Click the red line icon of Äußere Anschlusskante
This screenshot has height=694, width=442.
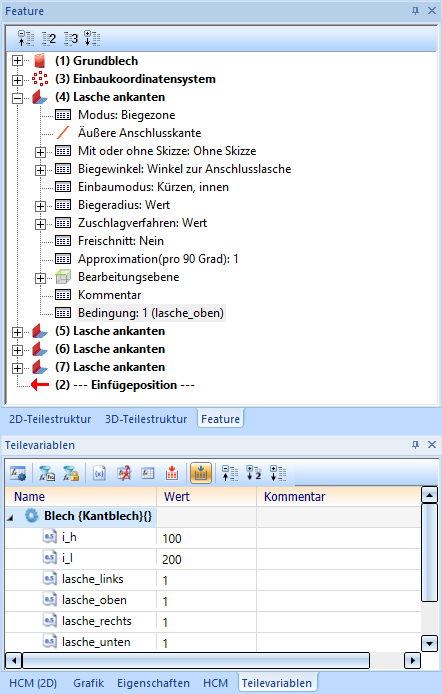point(63,133)
